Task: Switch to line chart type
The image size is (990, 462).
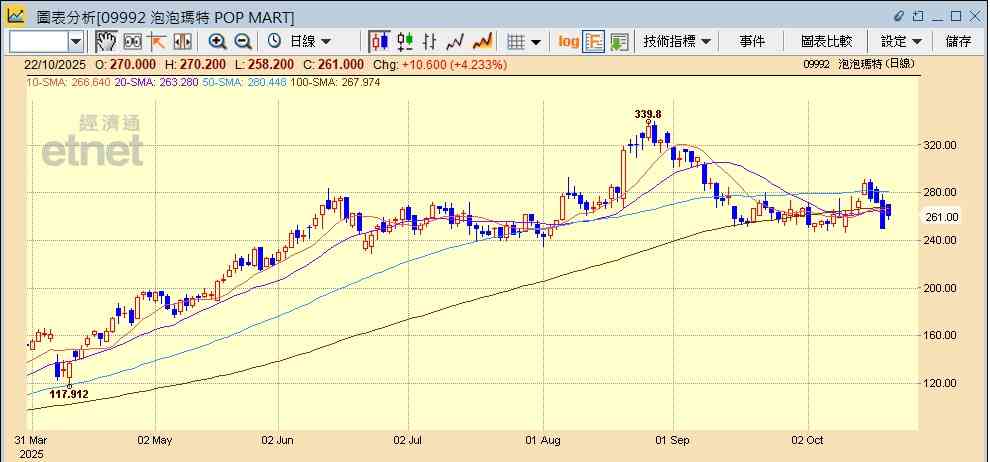Action: point(456,41)
